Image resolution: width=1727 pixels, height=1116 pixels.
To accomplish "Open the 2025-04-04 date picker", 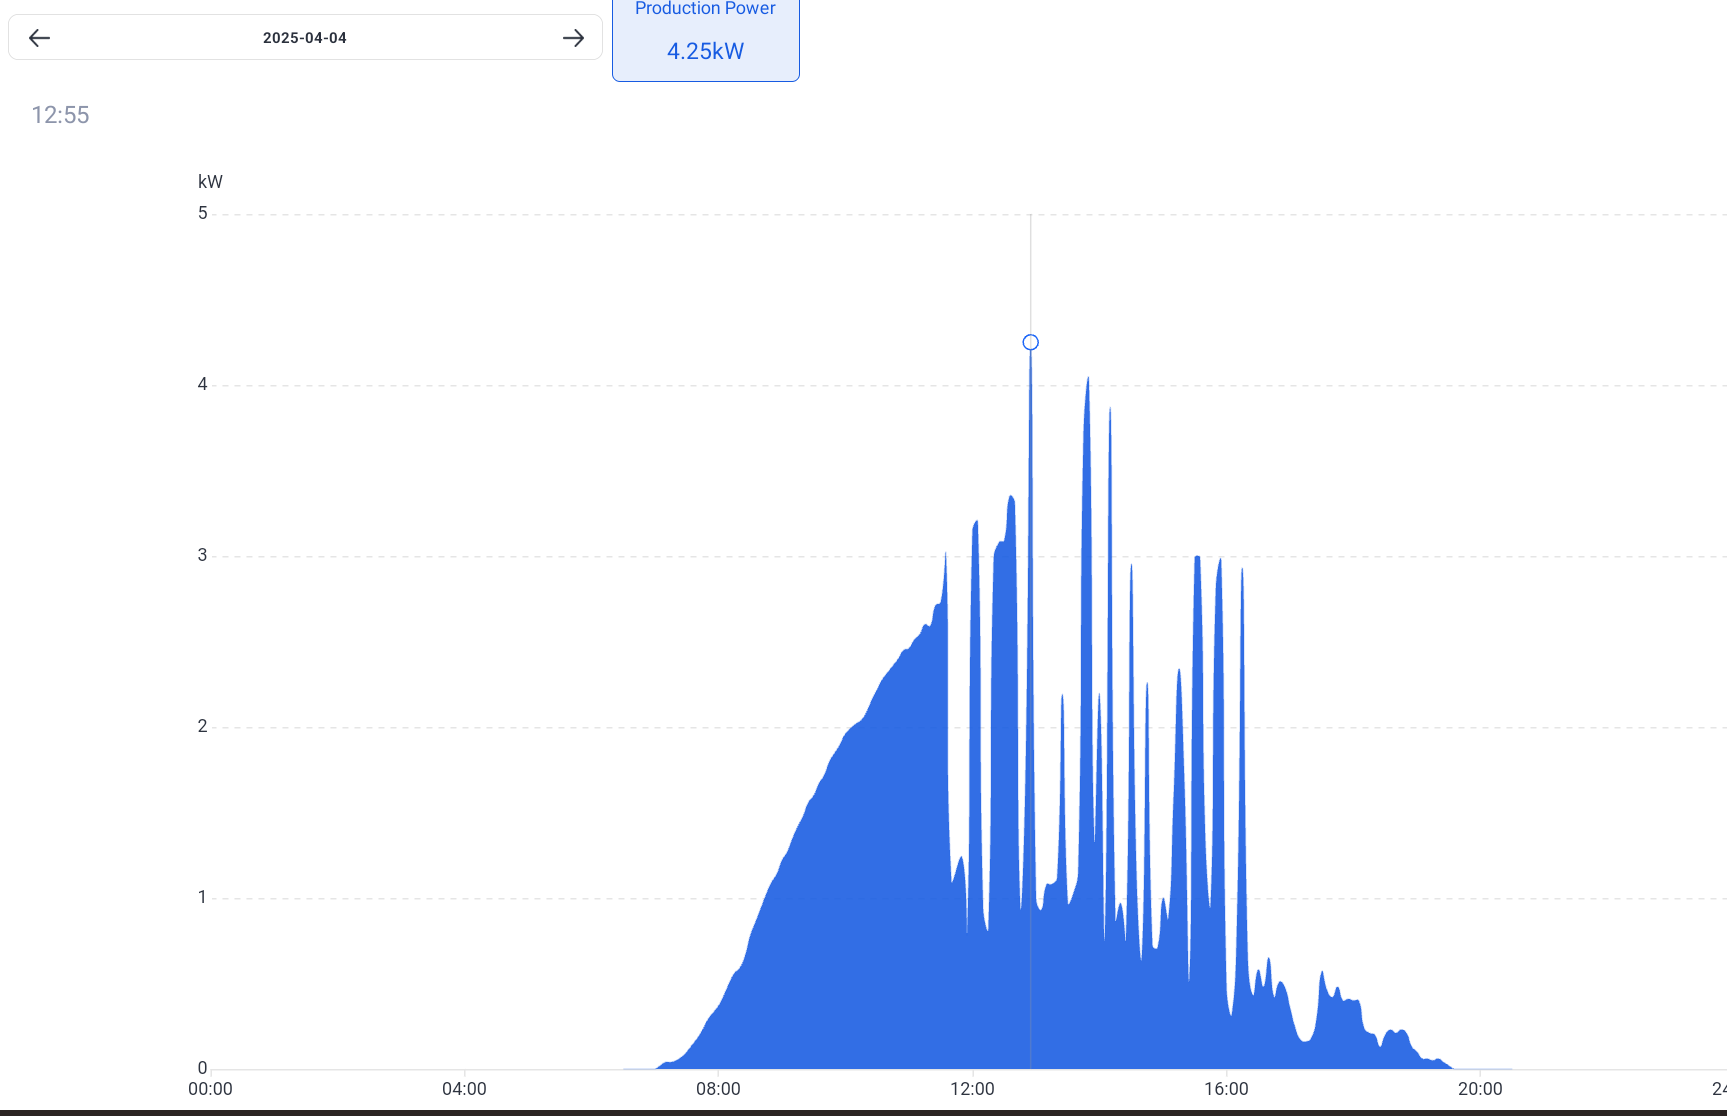I will [x=305, y=38].
